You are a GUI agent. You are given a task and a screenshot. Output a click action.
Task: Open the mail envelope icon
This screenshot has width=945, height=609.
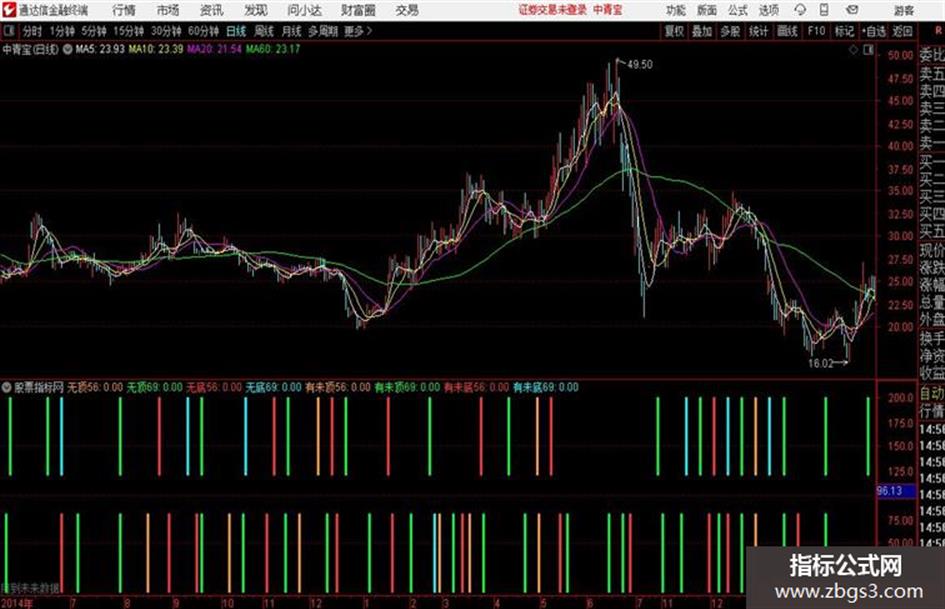point(852,10)
